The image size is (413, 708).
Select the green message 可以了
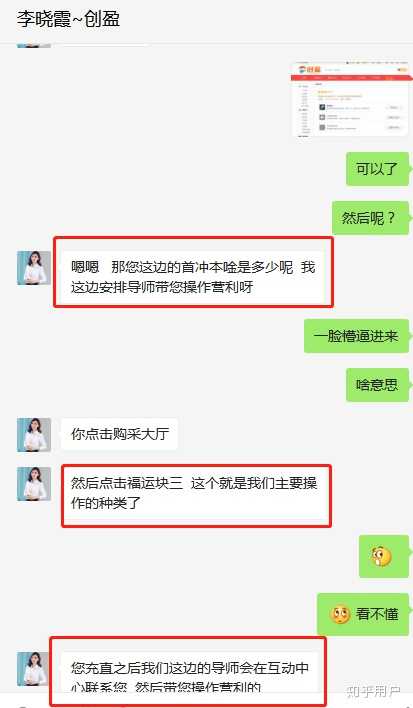click(377, 169)
